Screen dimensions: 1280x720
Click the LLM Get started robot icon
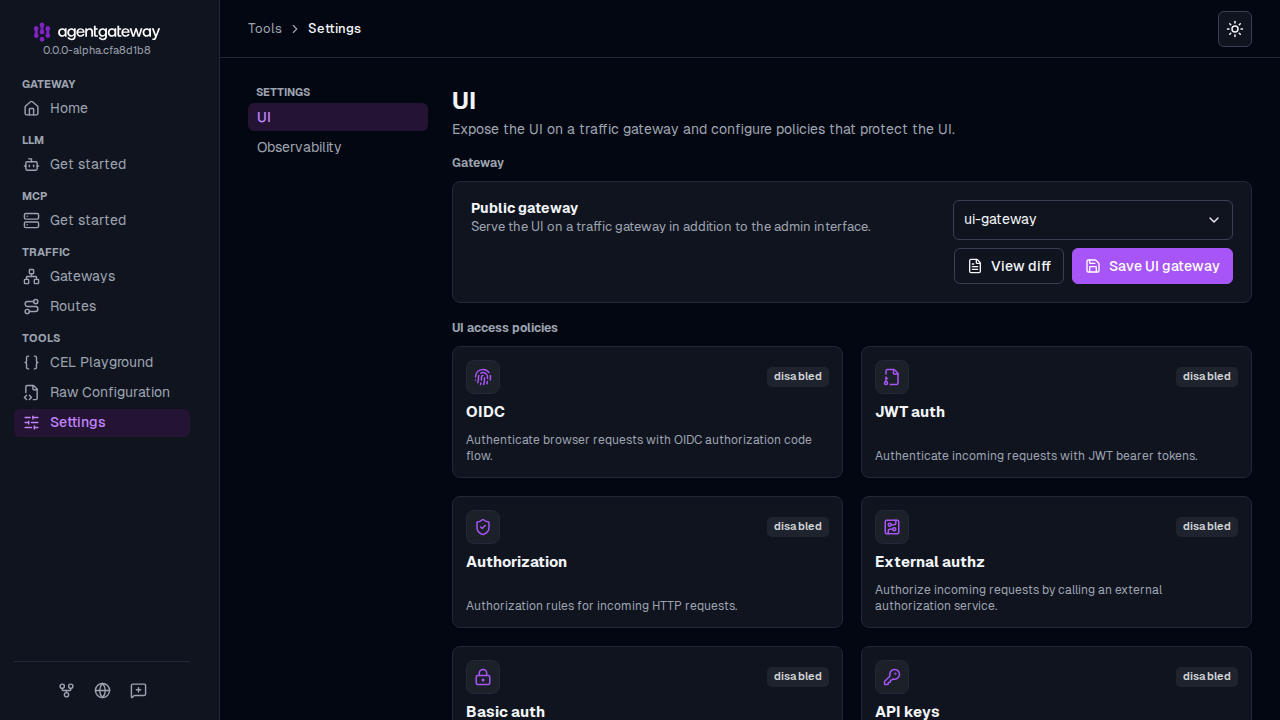32,164
